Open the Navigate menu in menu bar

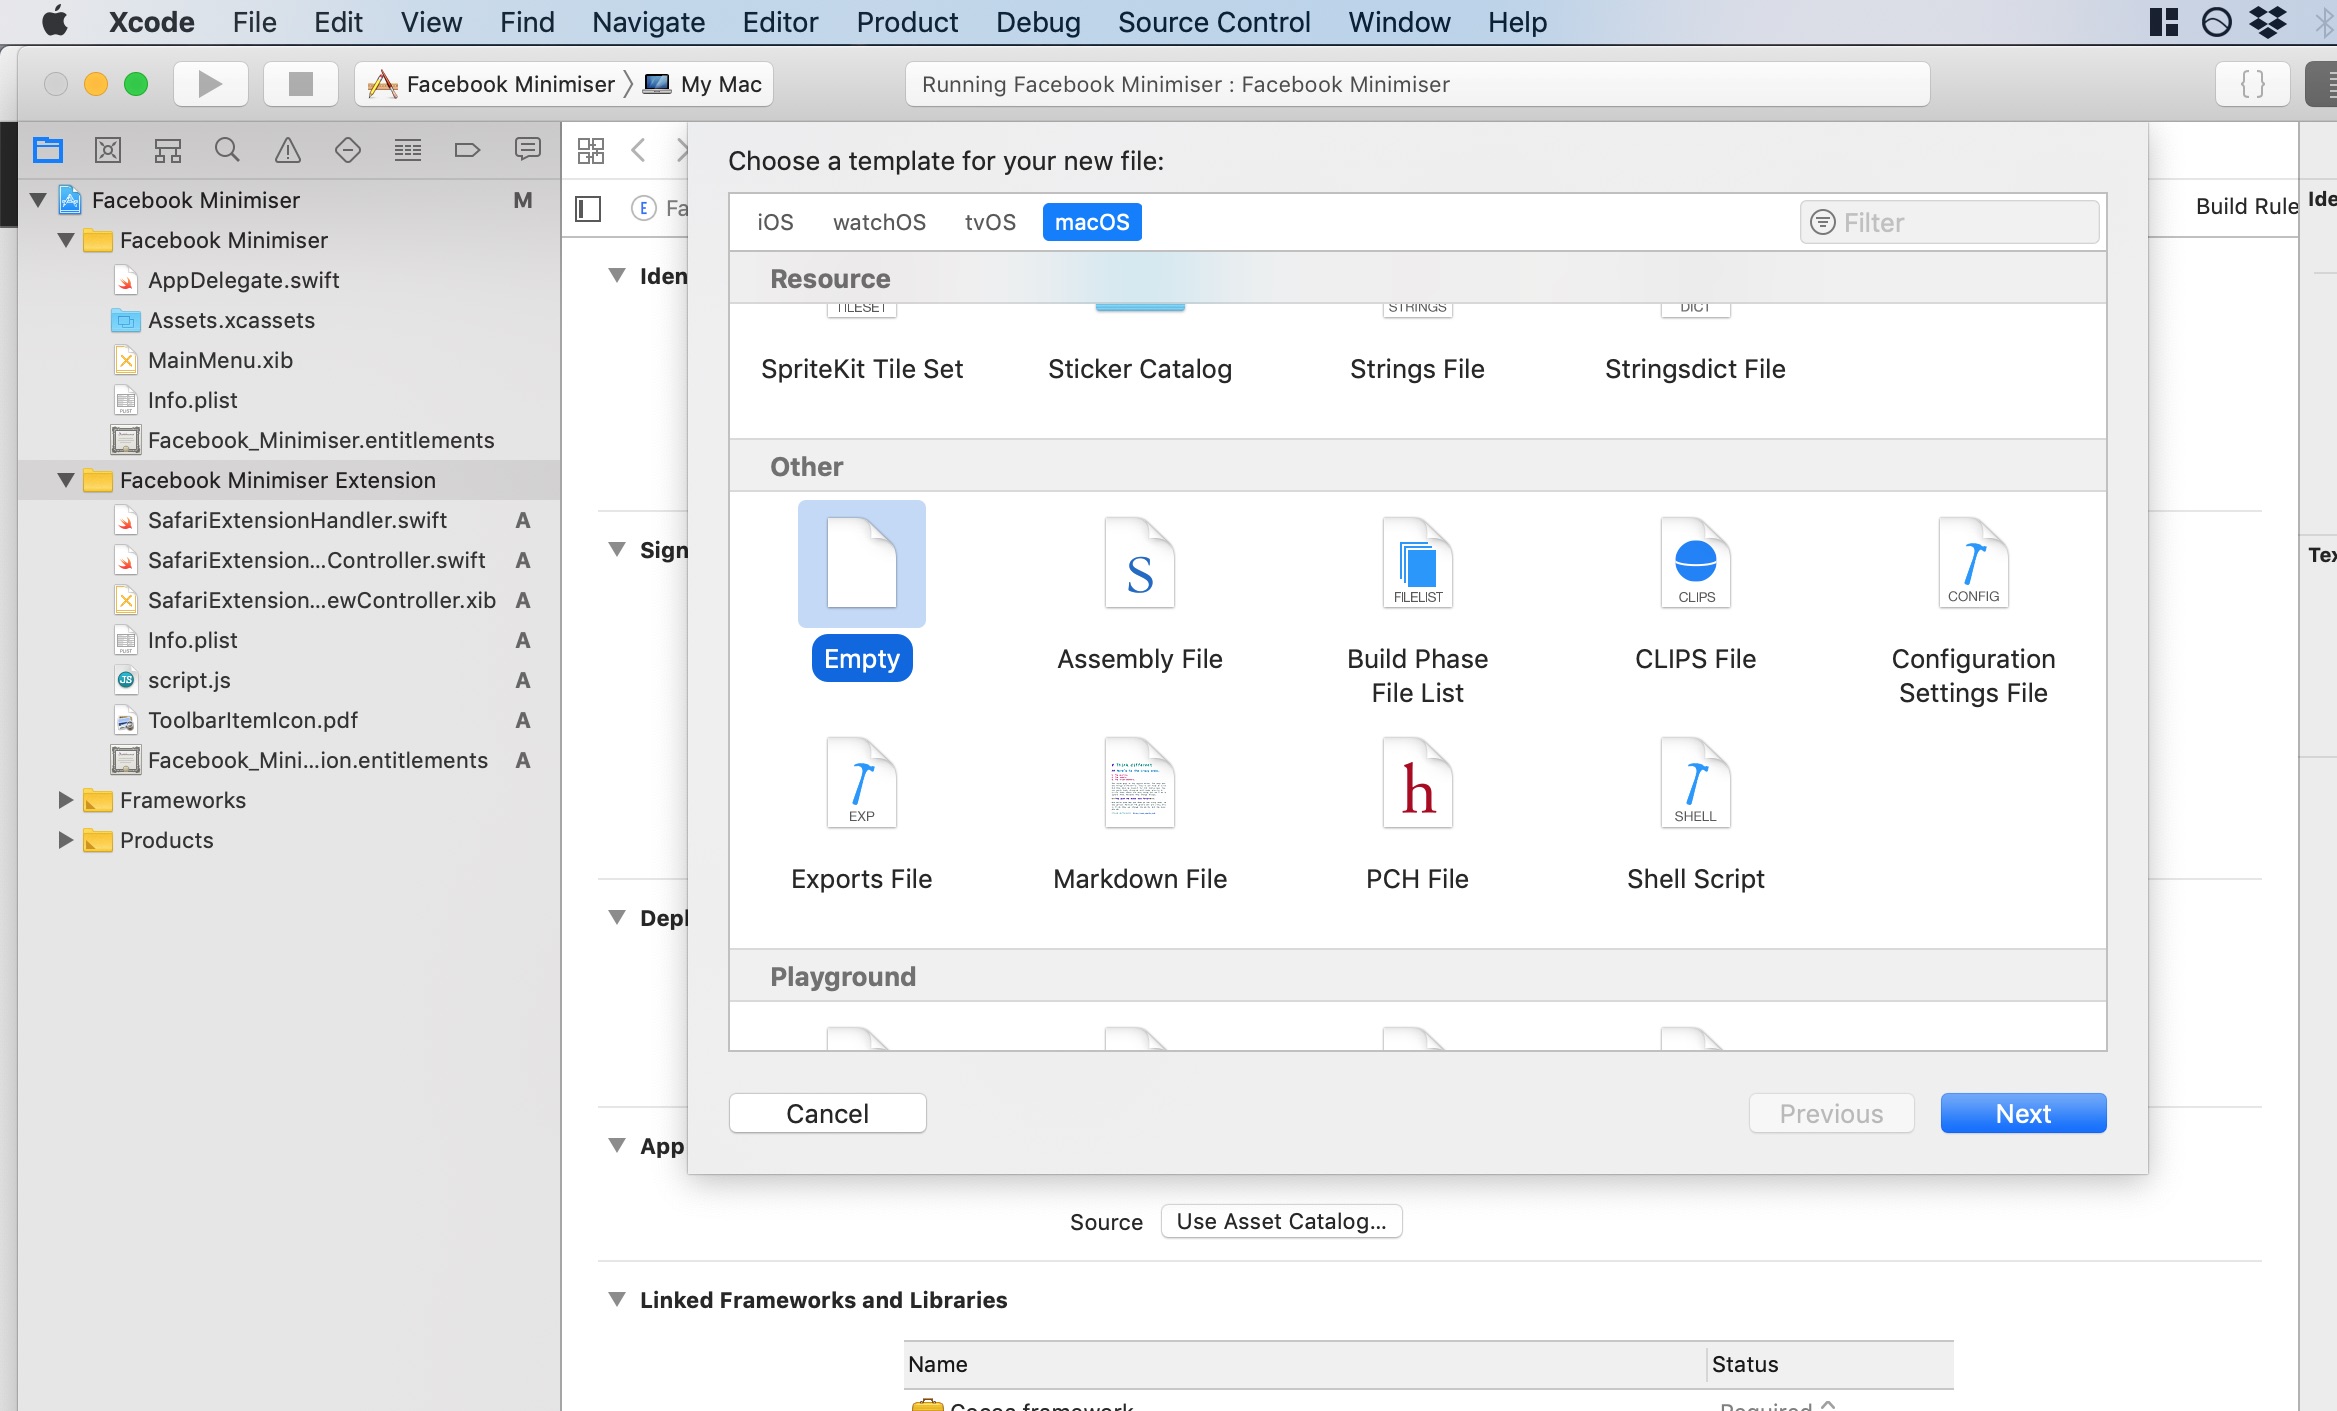click(646, 22)
